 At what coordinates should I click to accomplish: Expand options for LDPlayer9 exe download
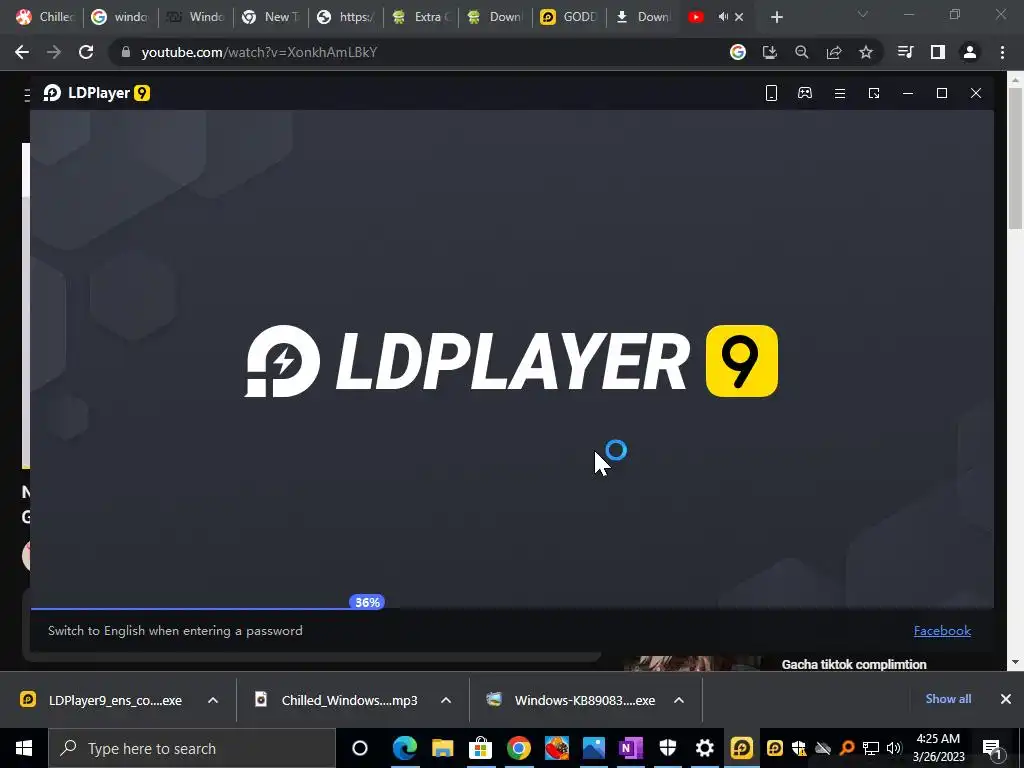pos(213,700)
